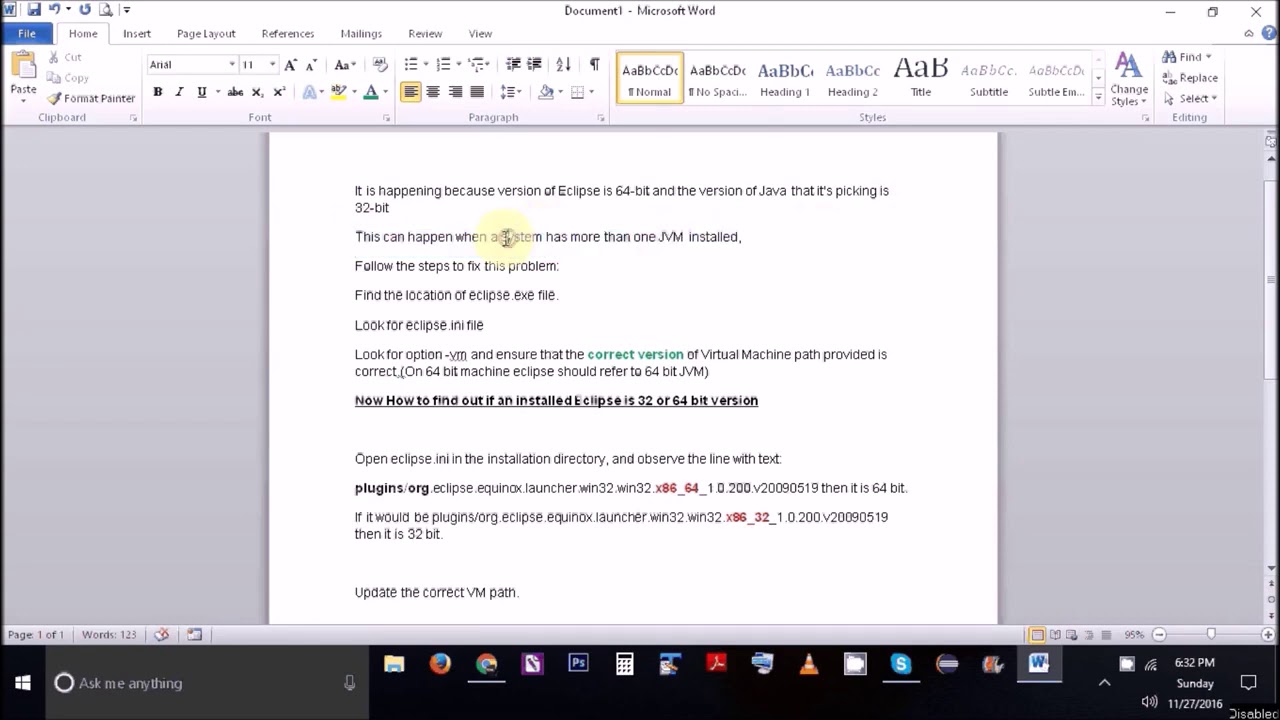Toggle Strikethrough formatting

(235, 92)
